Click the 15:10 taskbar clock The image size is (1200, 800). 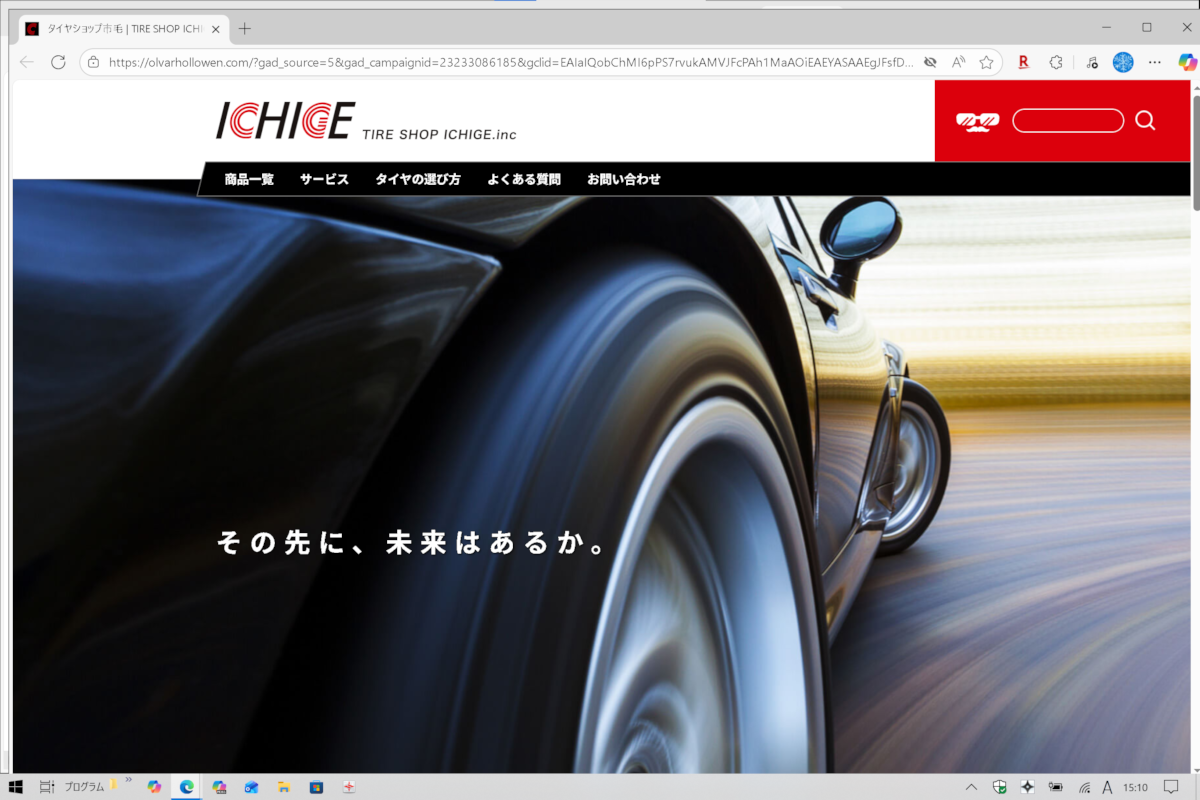(x=1135, y=787)
